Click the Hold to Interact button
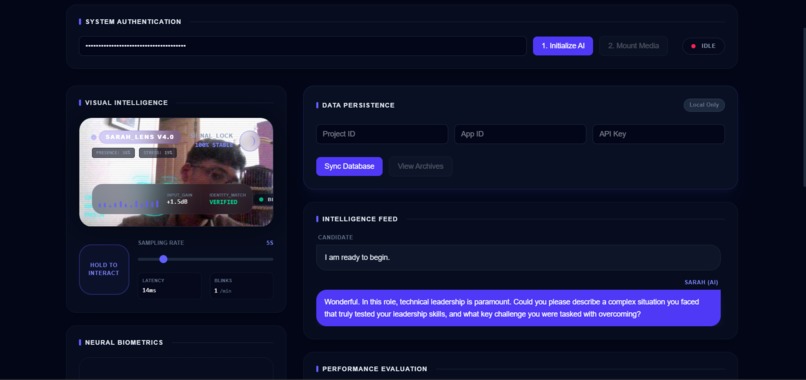This screenshot has height=380, width=806. tap(104, 269)
